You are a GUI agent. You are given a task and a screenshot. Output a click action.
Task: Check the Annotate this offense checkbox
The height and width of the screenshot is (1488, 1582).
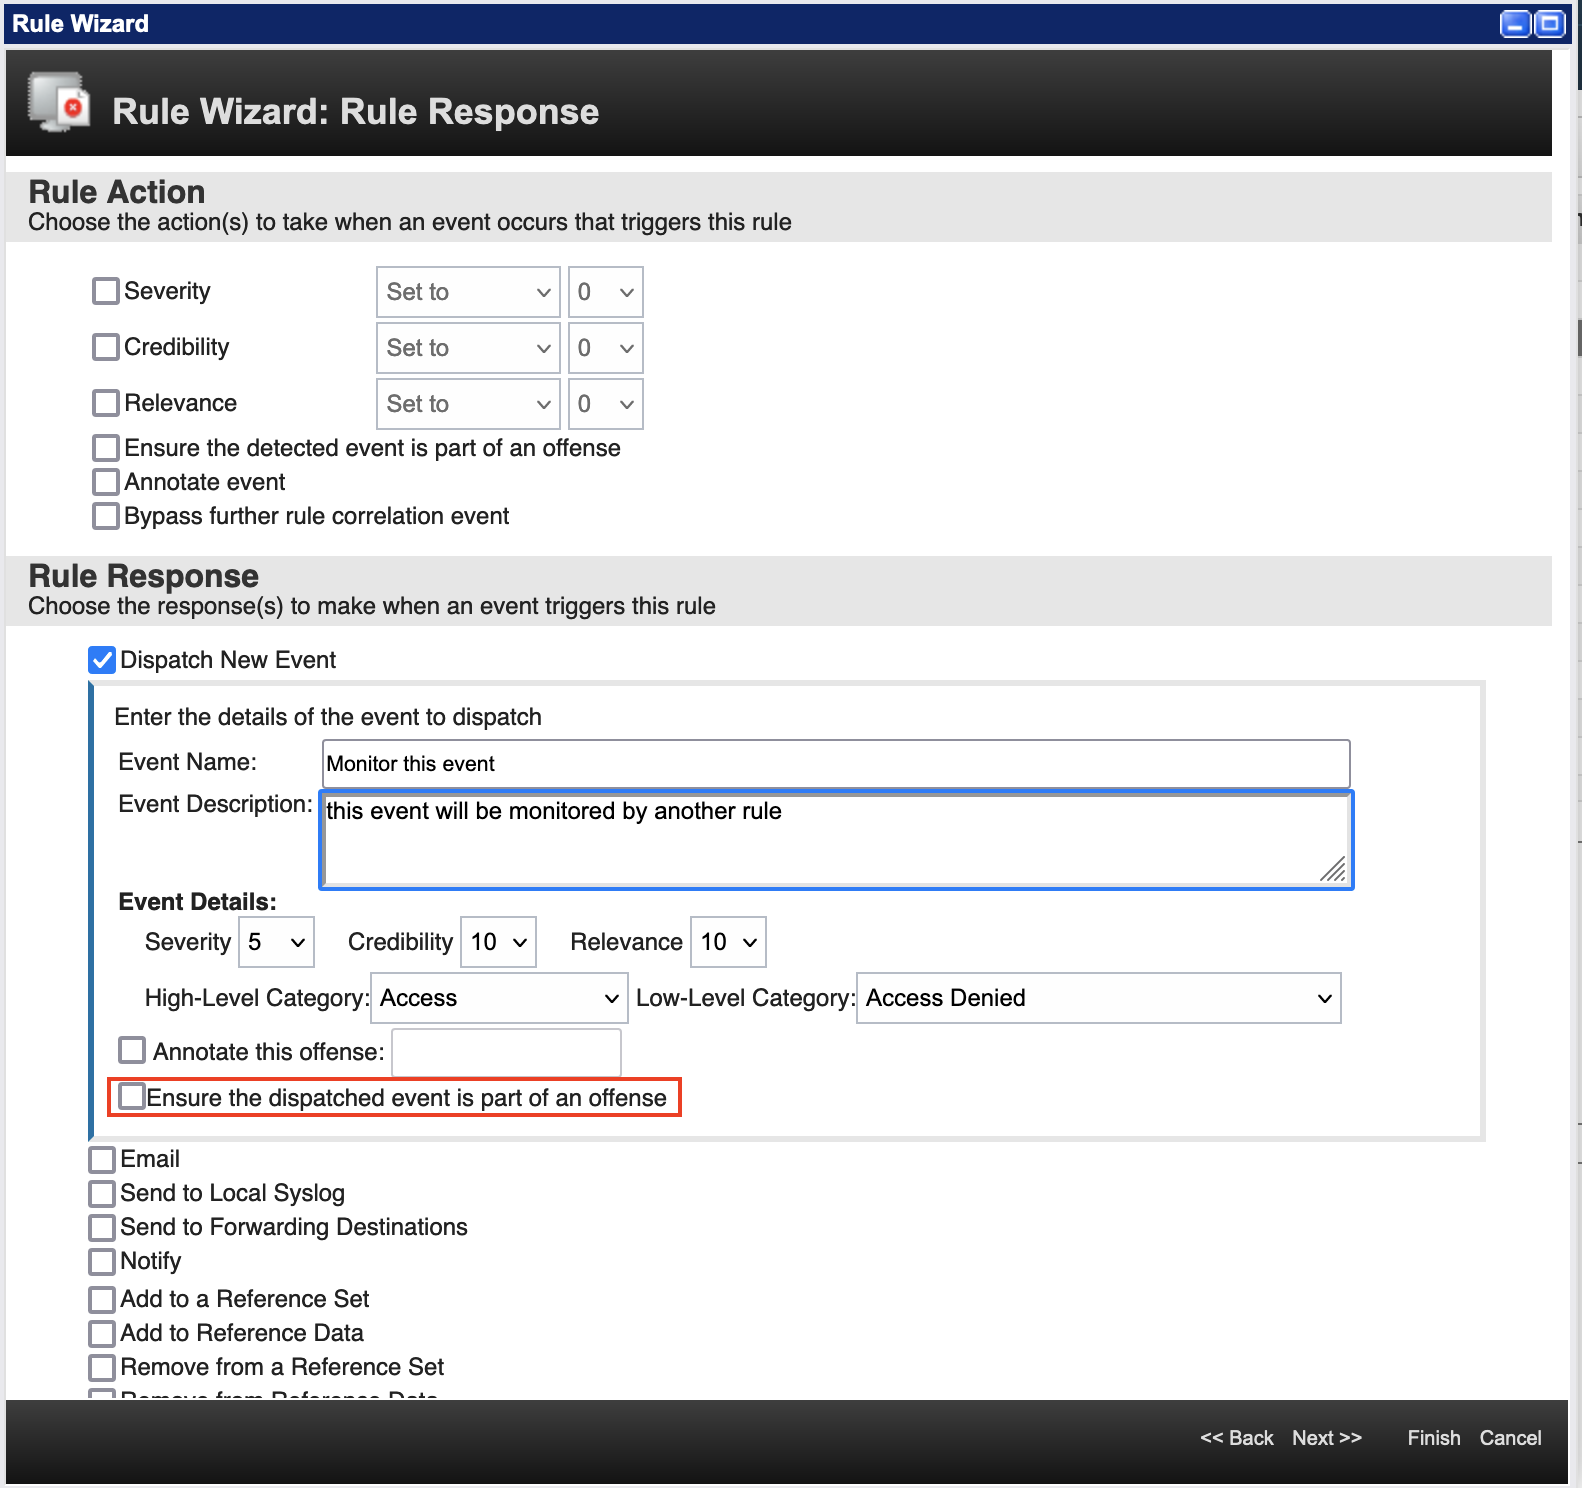pos(132,1050)
